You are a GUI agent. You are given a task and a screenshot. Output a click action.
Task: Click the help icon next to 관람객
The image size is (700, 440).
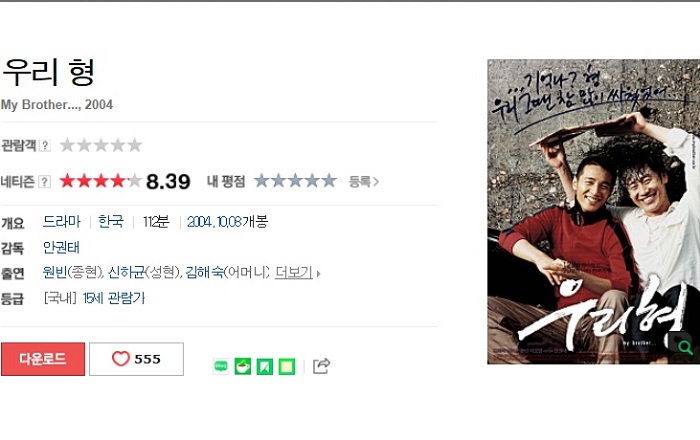pos(45,145)
